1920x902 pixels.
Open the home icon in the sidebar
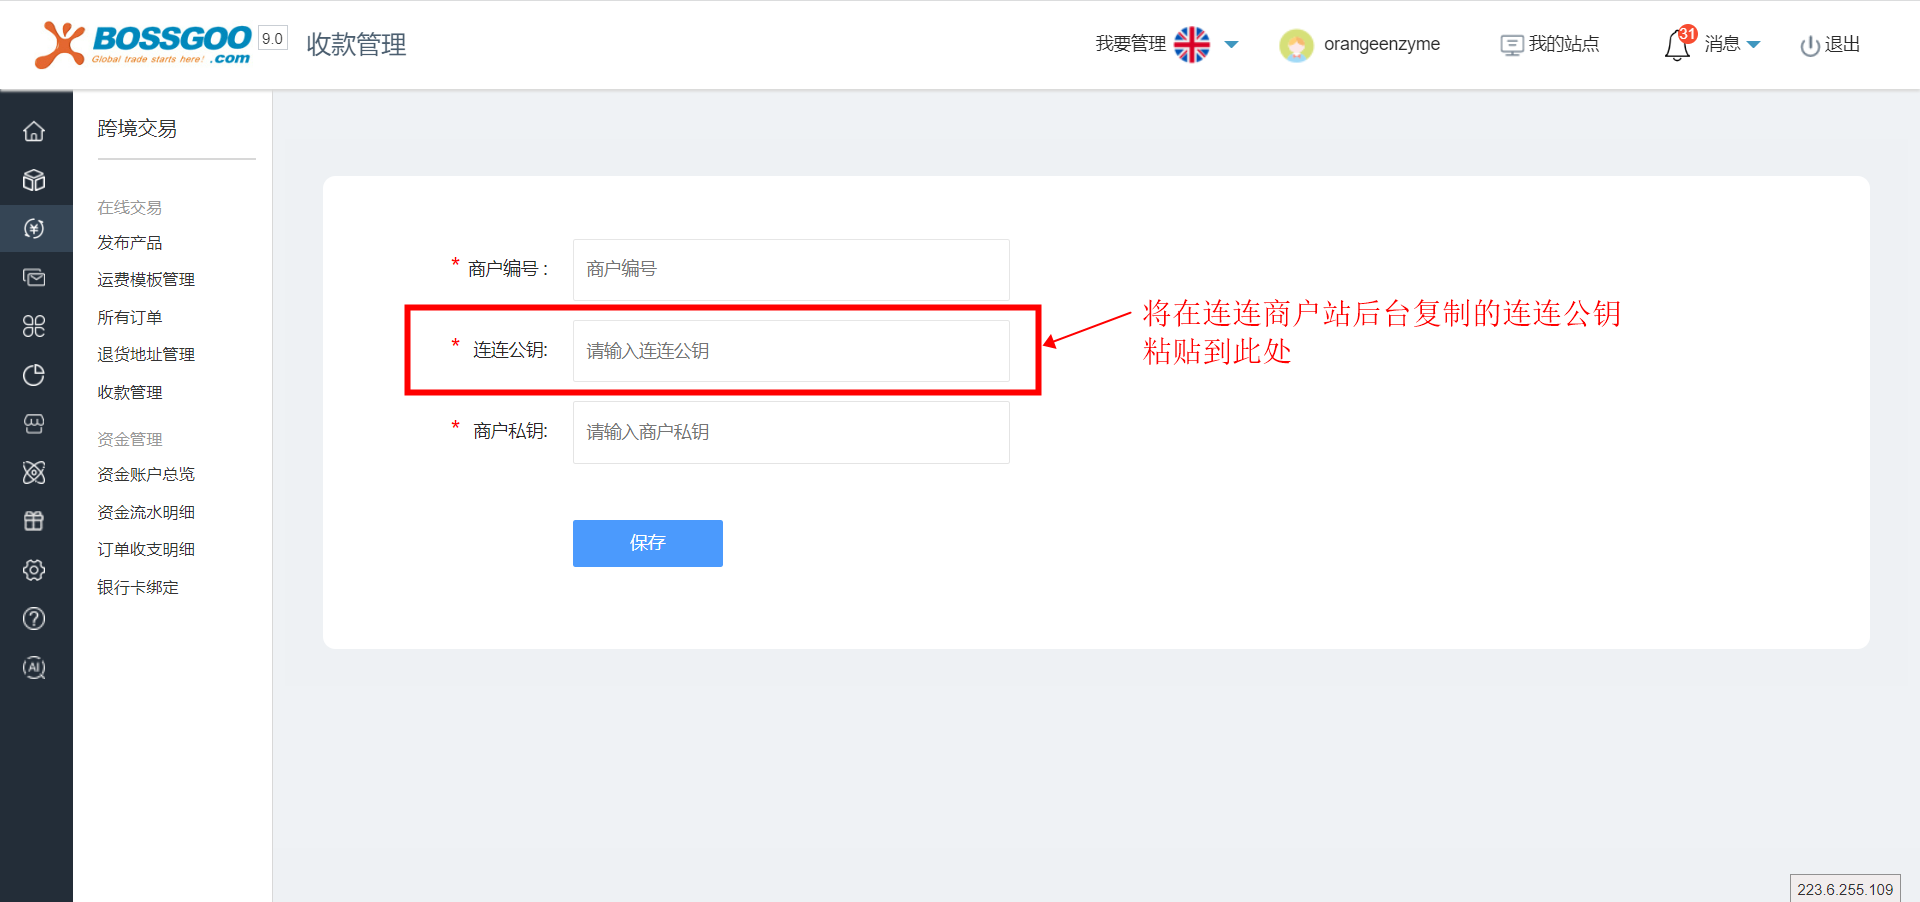point(34,131)
